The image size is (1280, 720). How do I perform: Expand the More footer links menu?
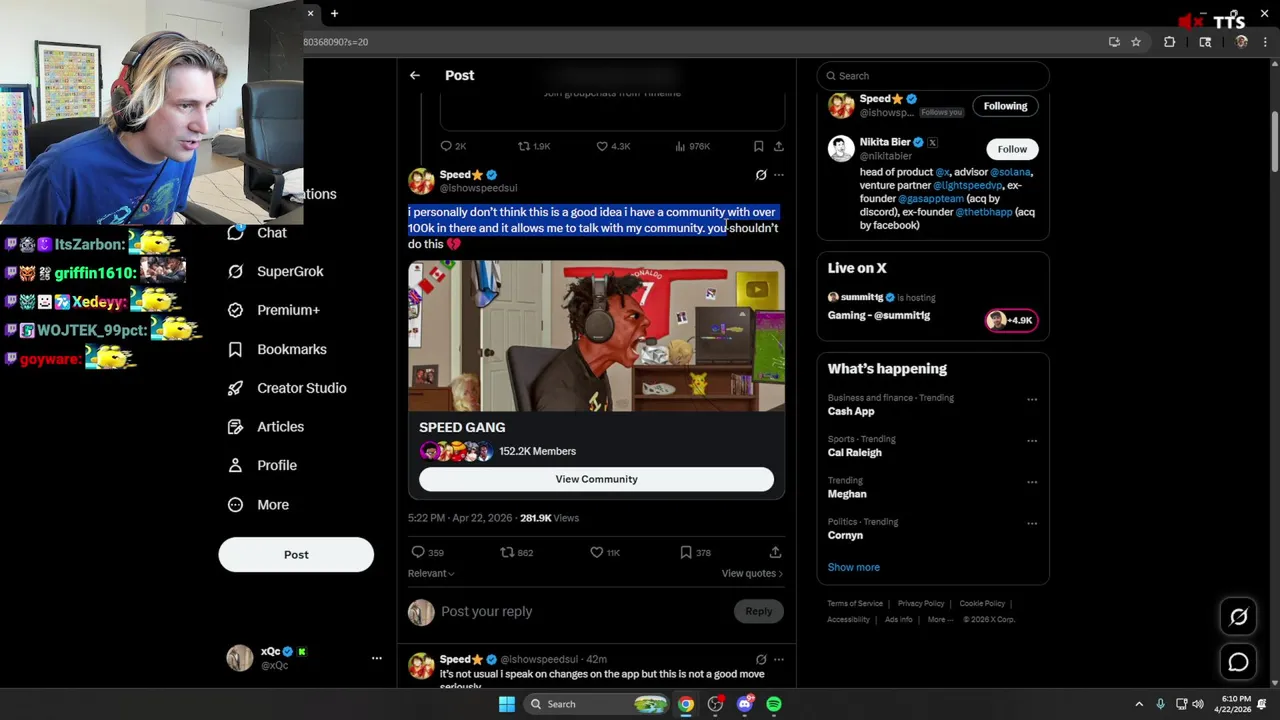[x=940, y=619]
